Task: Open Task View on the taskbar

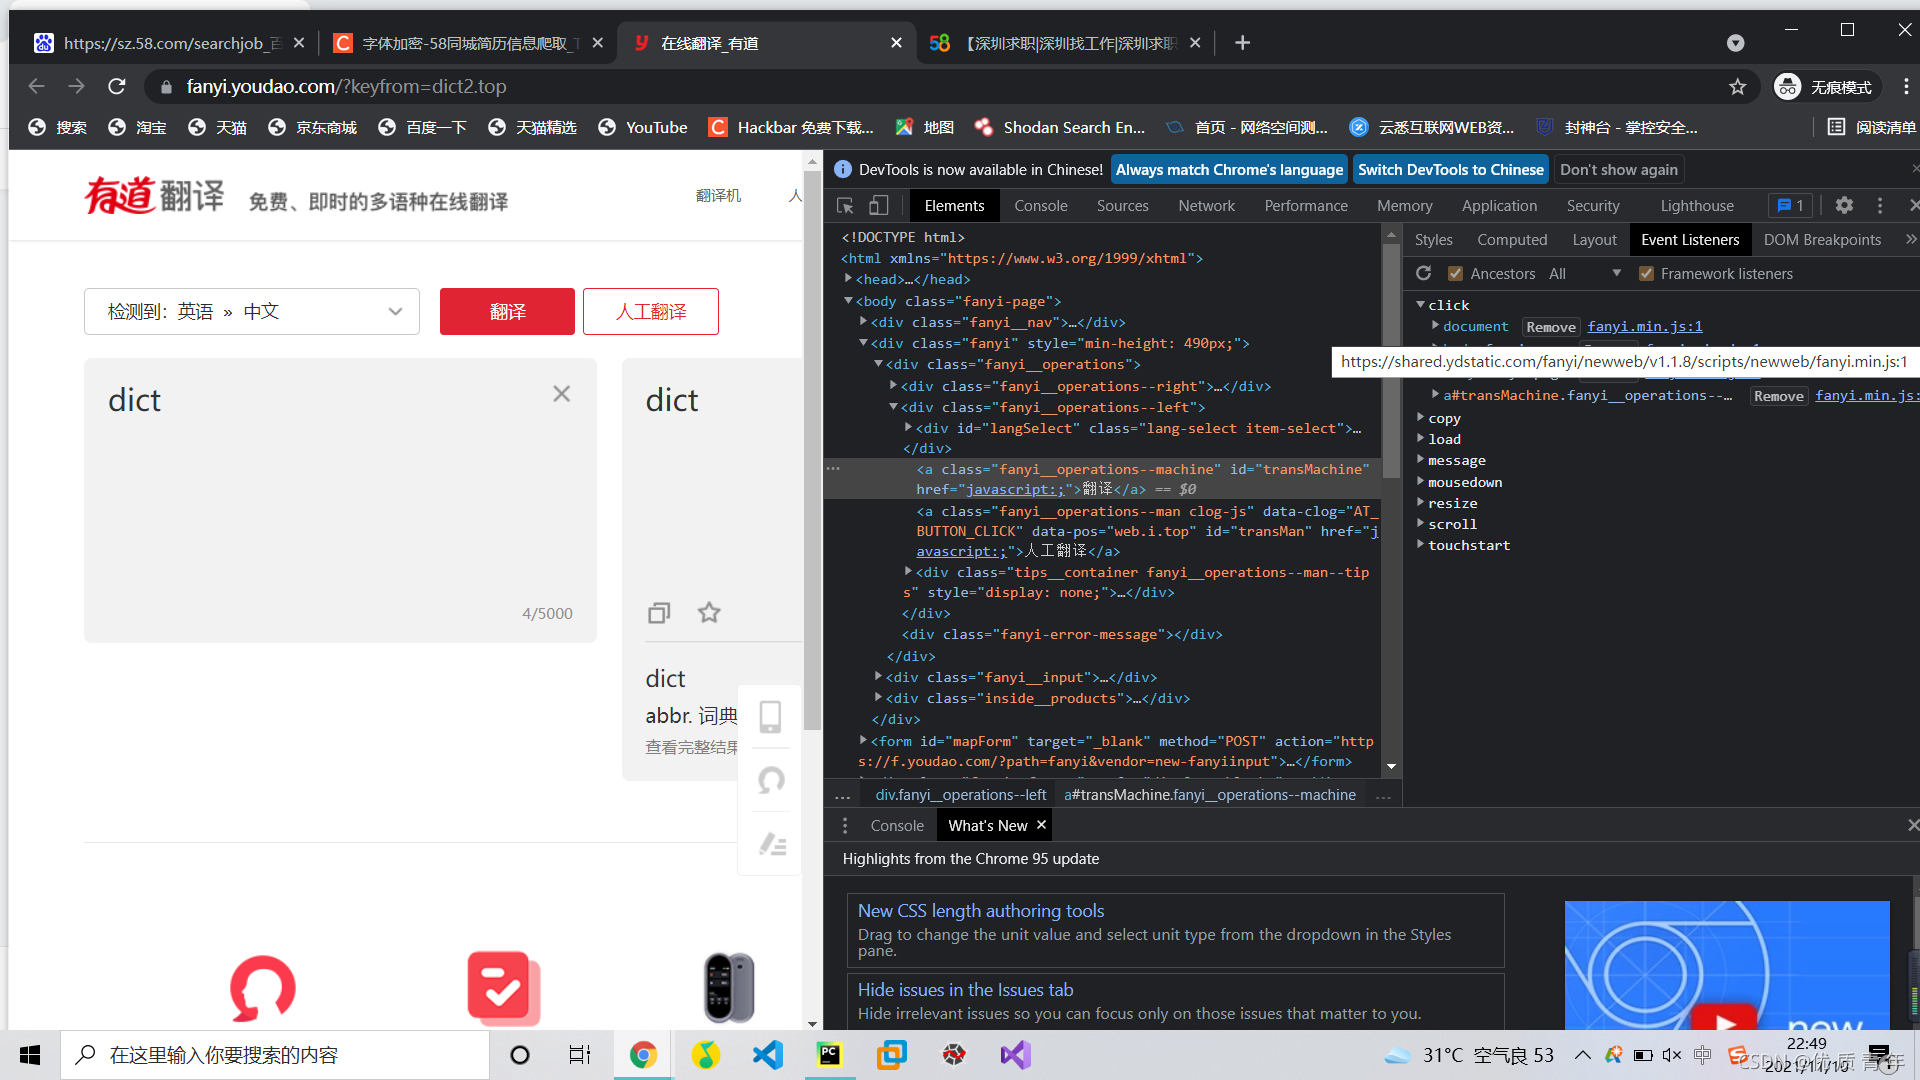Action: tap(580, 1055)
